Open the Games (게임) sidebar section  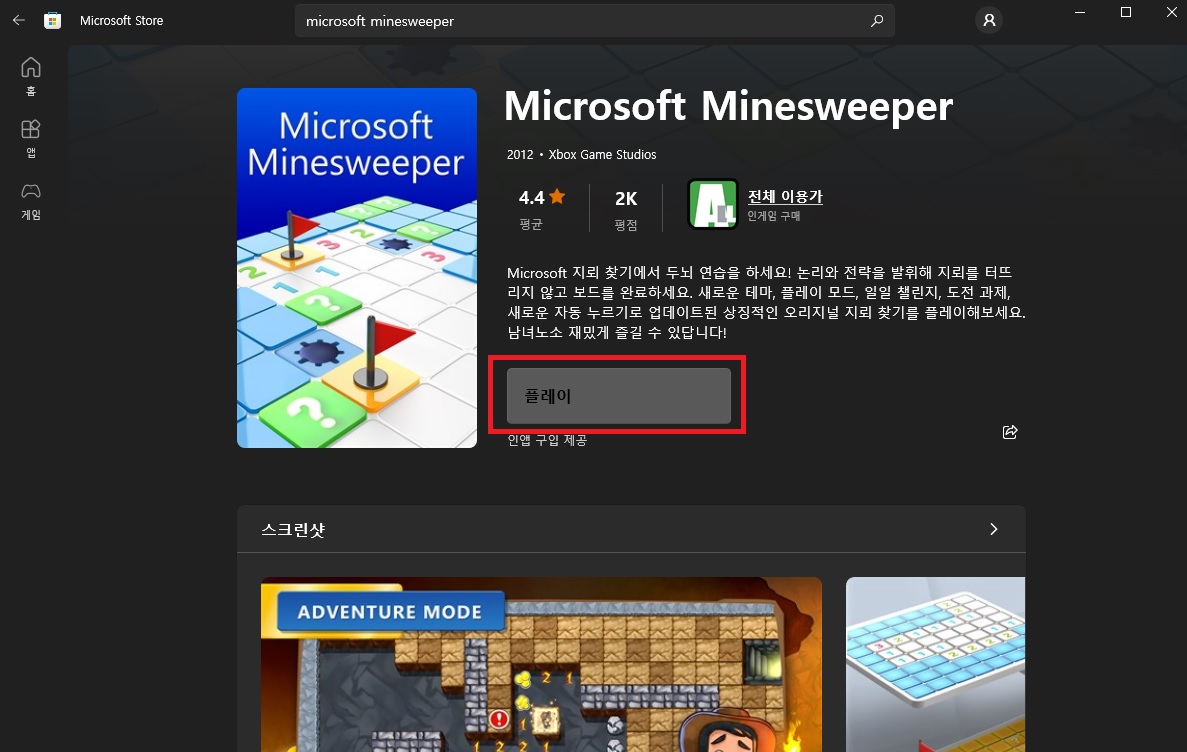pos(31,201)
